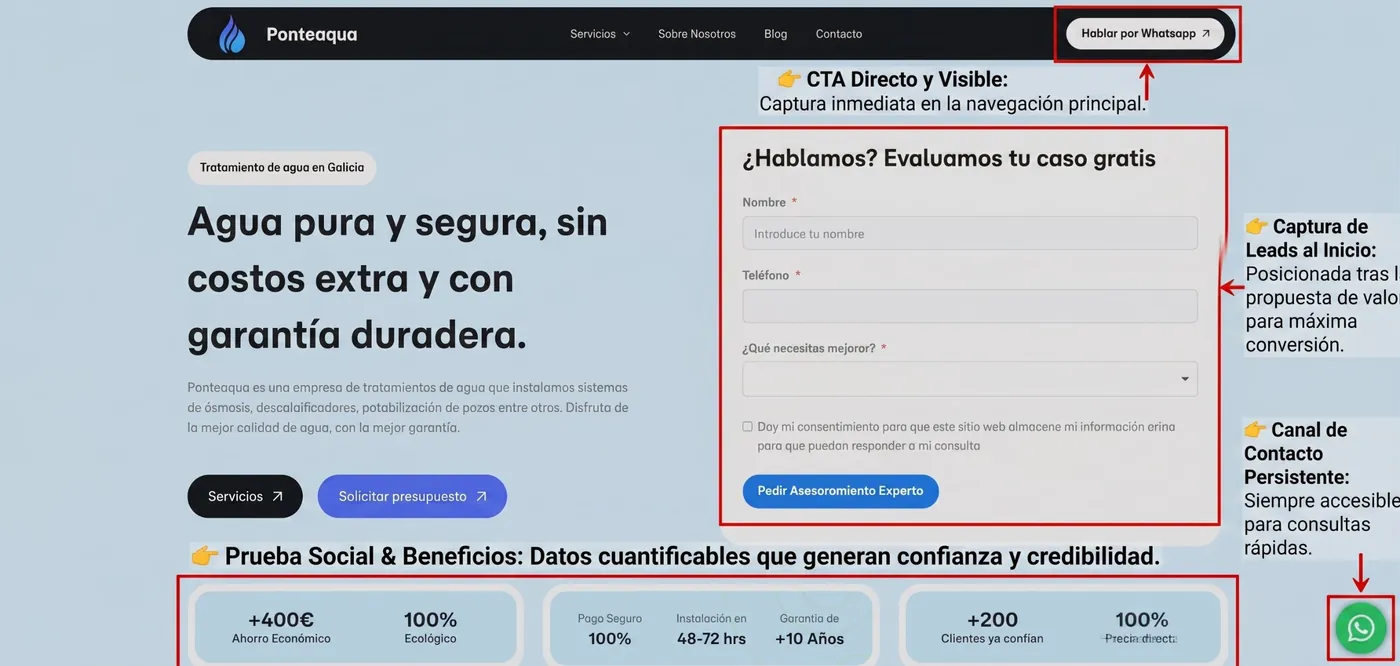Focus the Nombre input field

(970, 233)
